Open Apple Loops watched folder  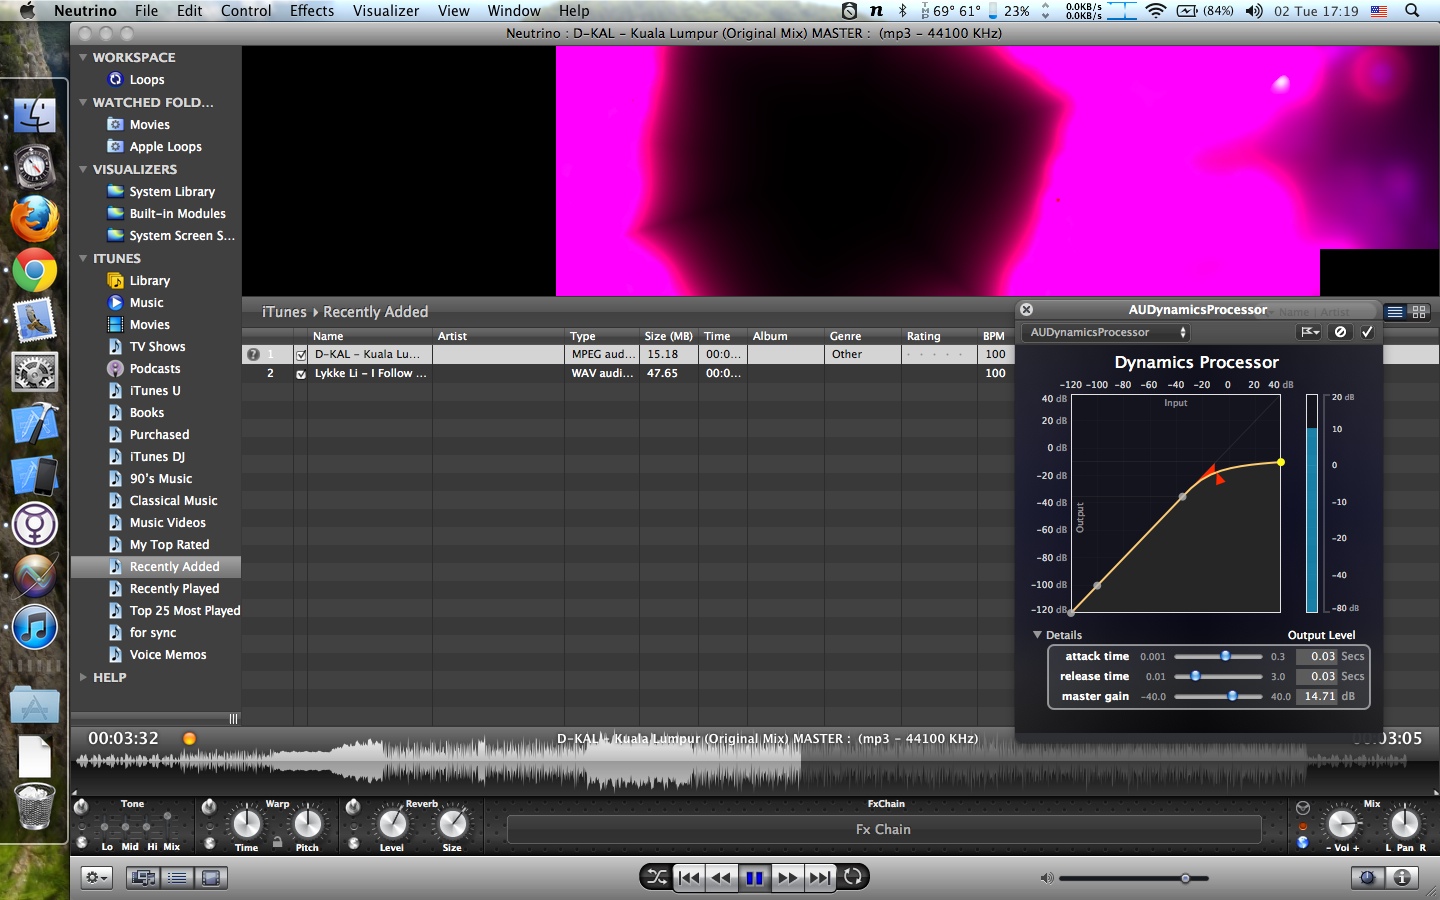coord(165,147)
